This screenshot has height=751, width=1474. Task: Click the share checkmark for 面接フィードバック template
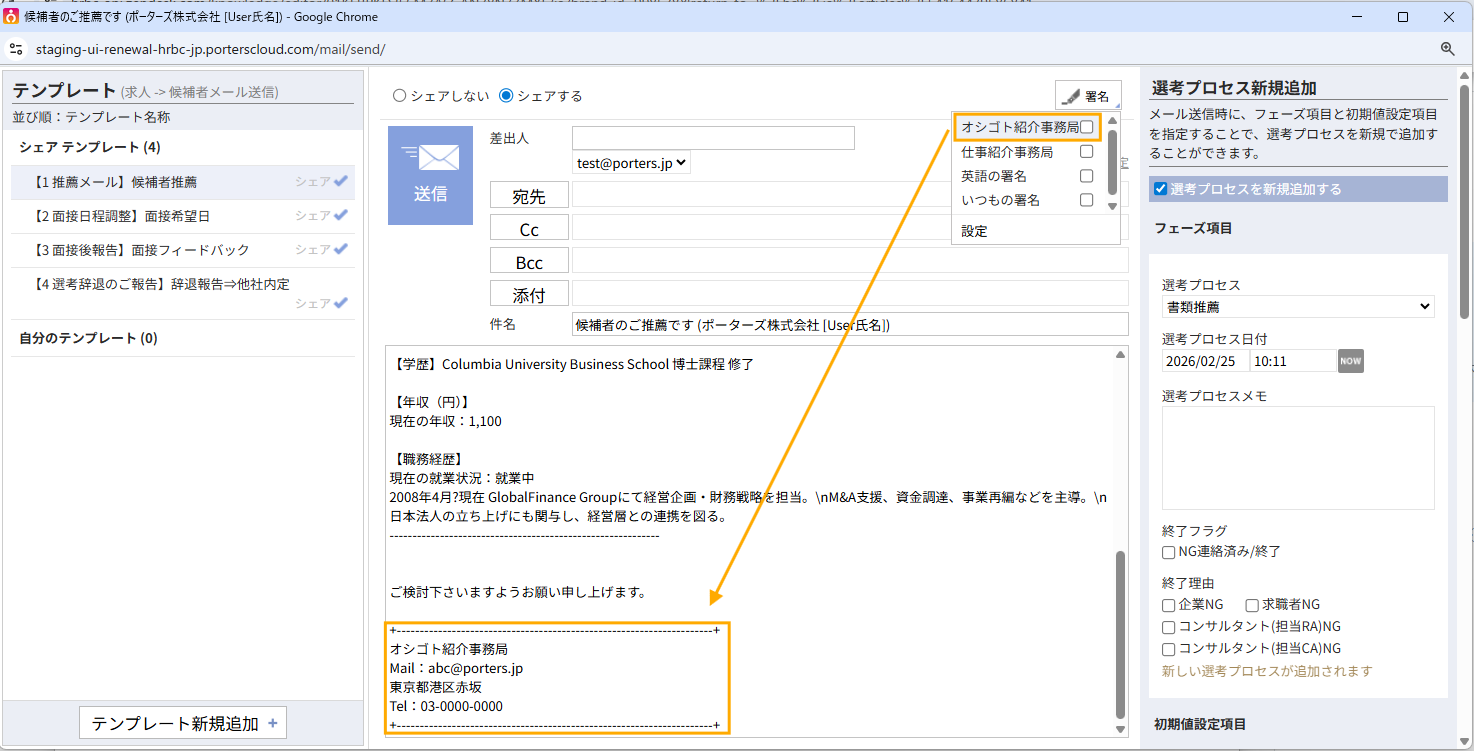click(341, 249)
